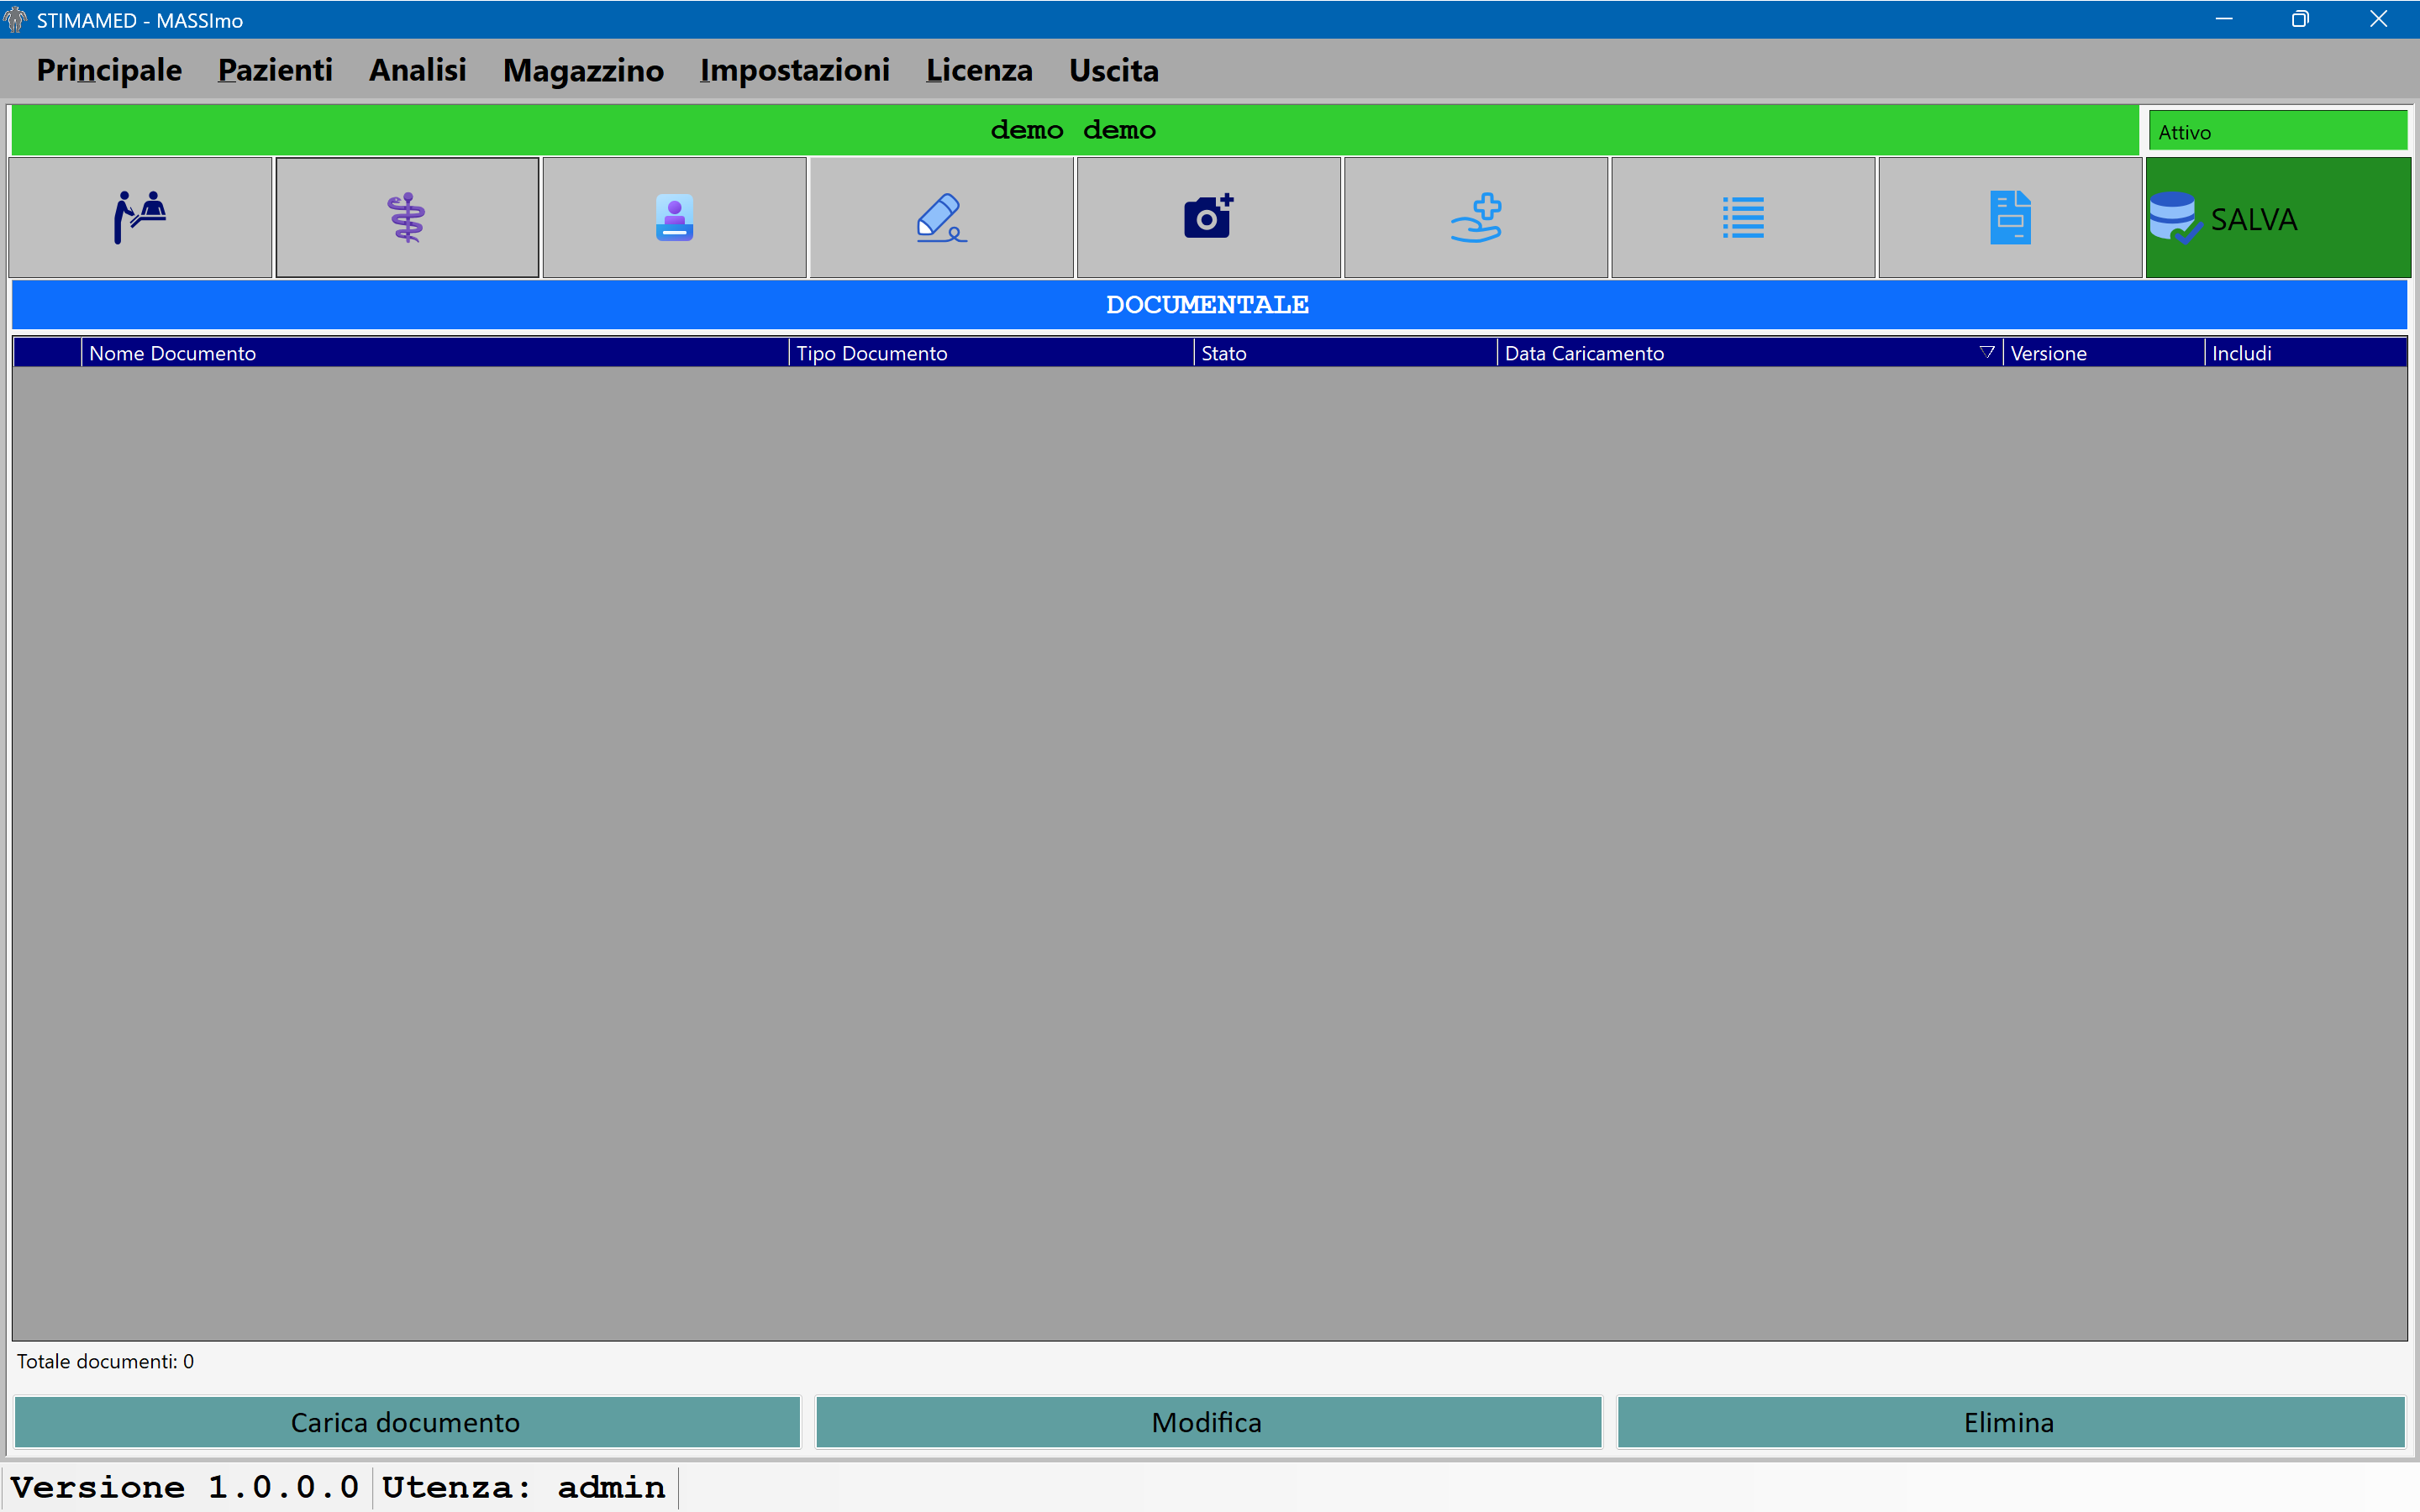Open the Impostazioni menu
The image size is (2420, 1512).
pos(794,70)
